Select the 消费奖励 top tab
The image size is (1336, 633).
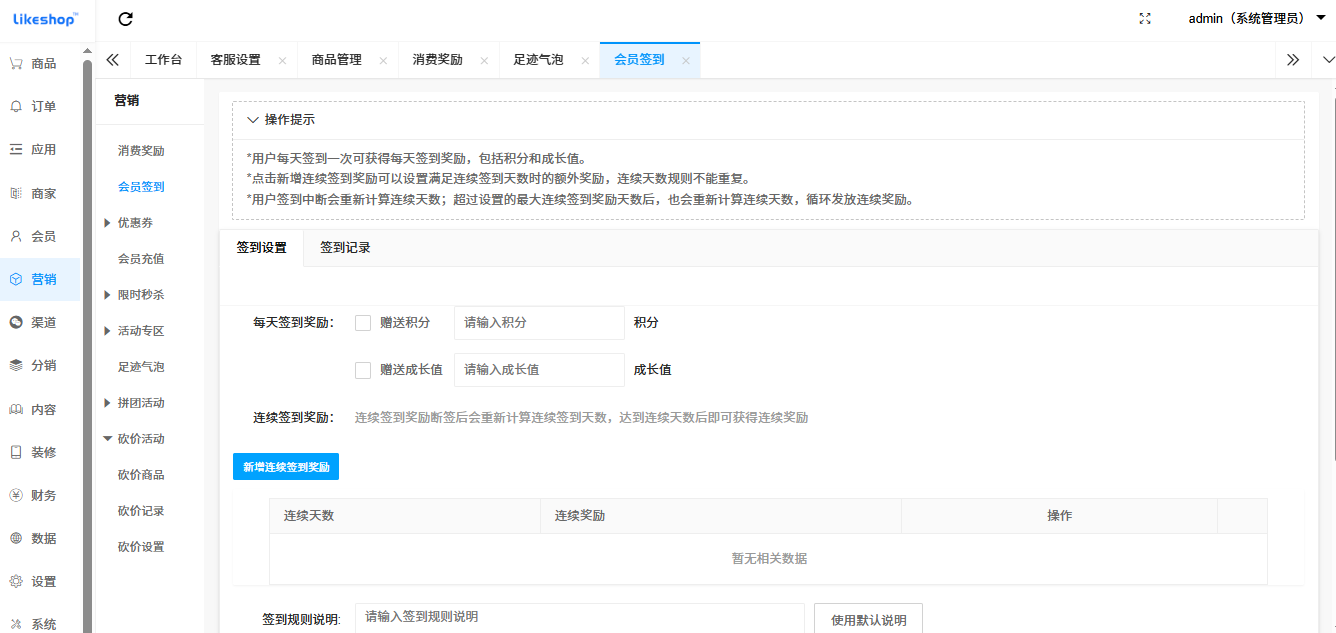[437, 59]
